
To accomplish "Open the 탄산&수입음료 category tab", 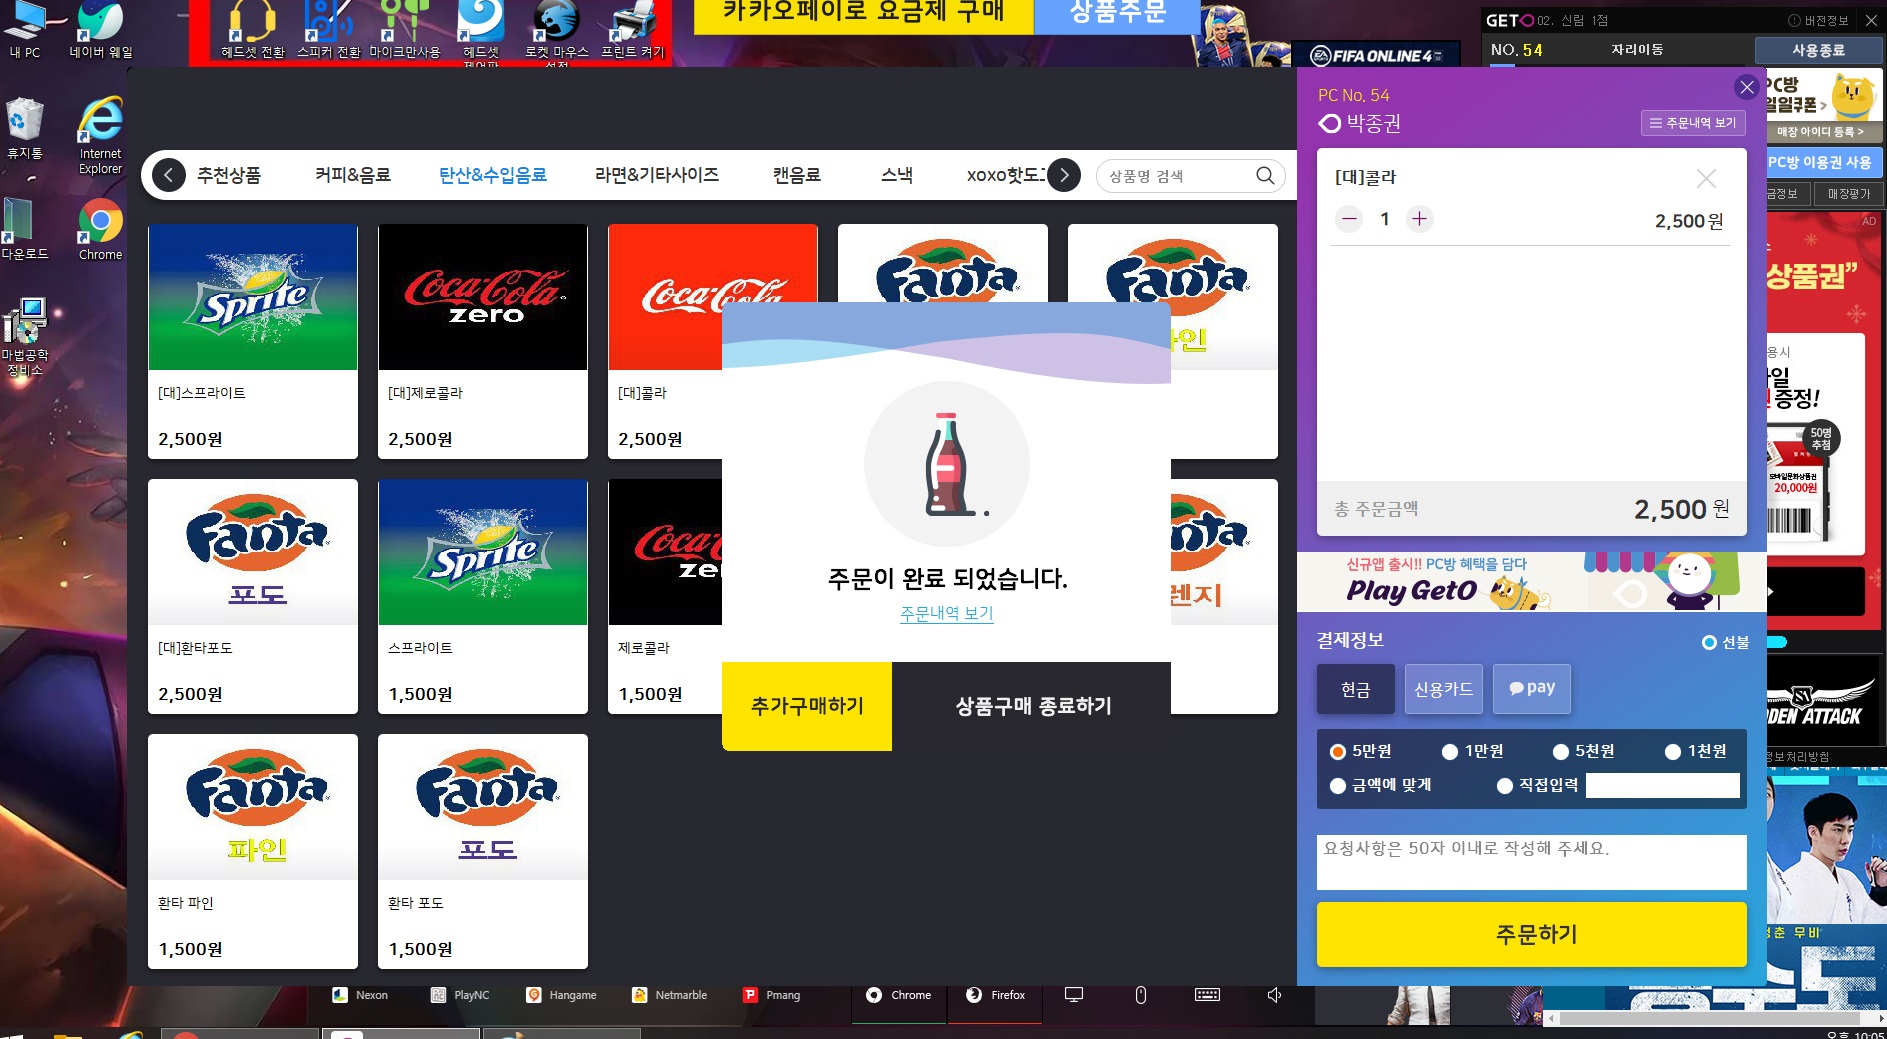I will point(493,175).
